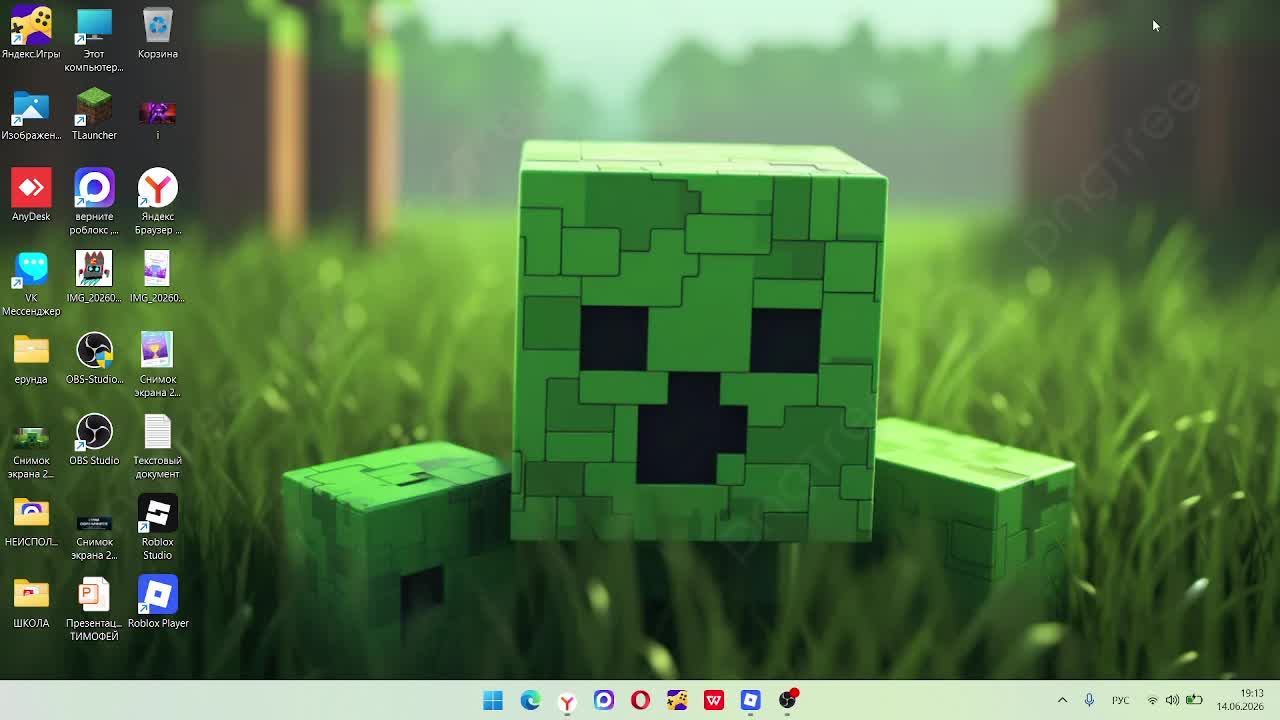Select the НЕИСПОЛ... folder on desktop

(31, 522)
